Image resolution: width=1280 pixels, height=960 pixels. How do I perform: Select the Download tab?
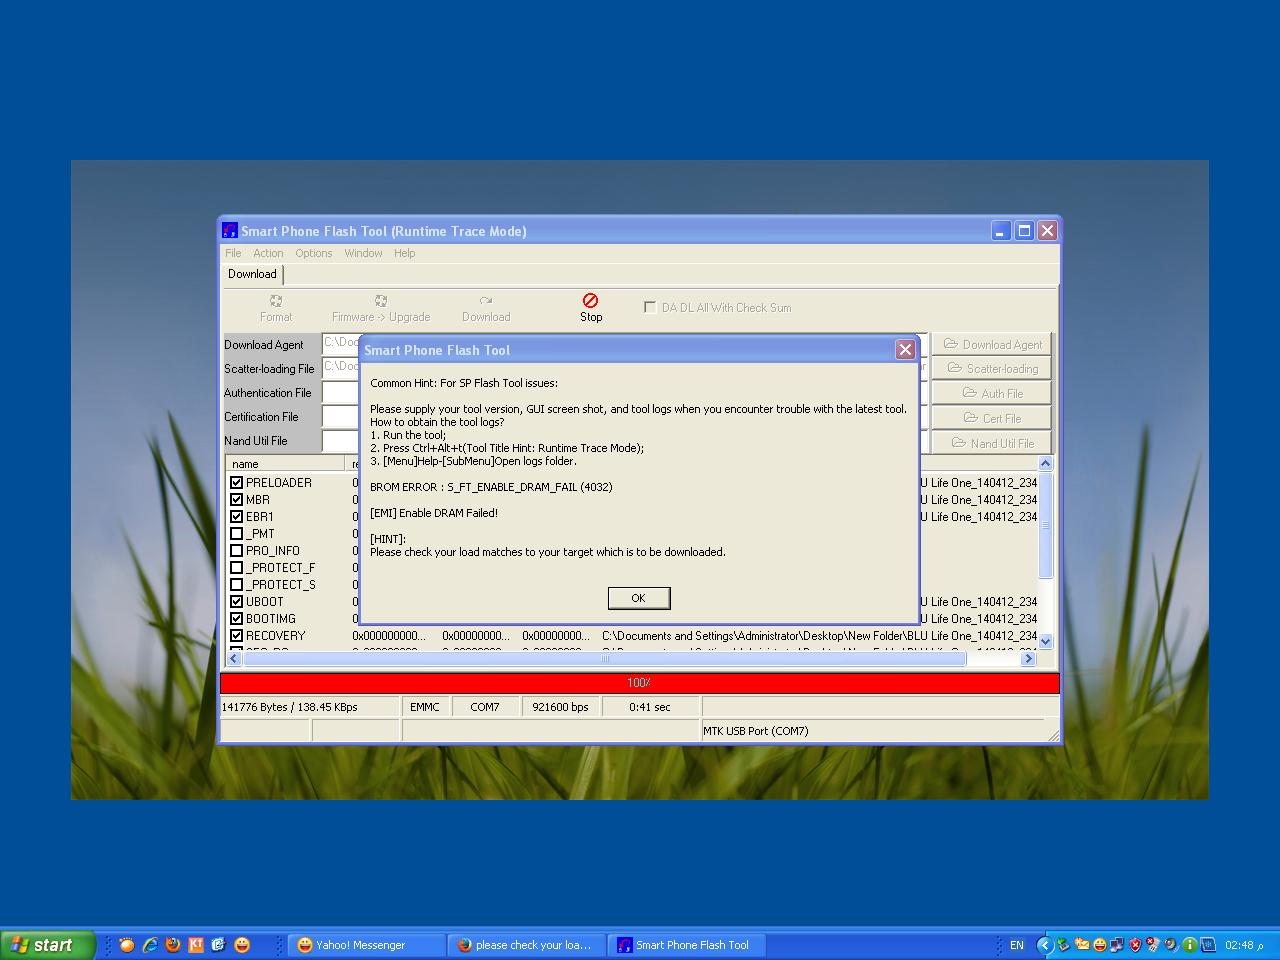(252, 274)
